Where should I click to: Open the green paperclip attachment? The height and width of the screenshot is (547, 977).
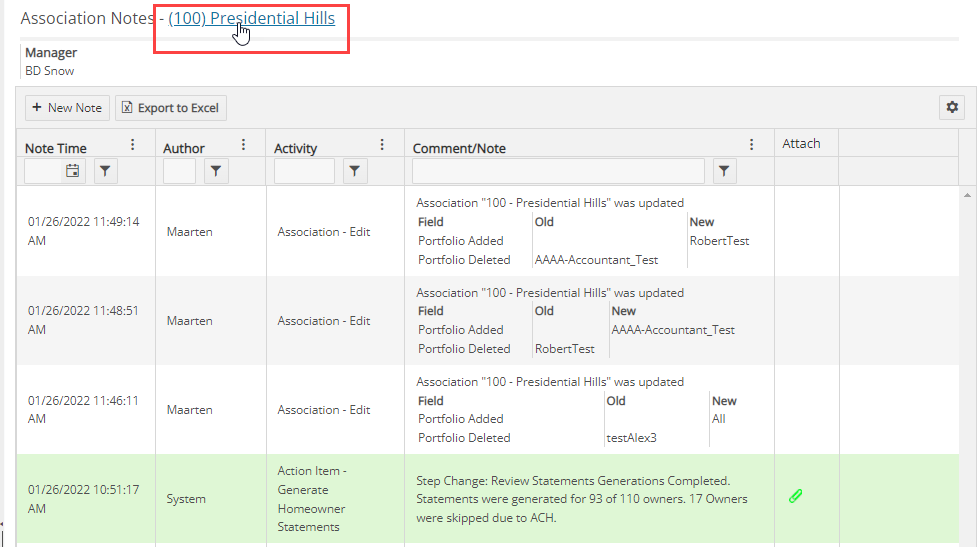(796, 496)
